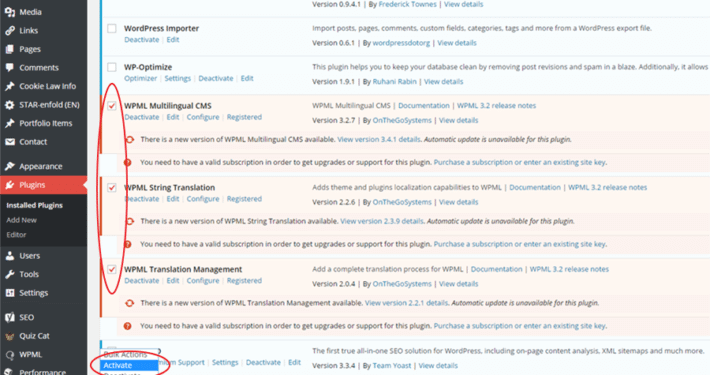The image size is (710, 375).
Task: Open the Media section icon
Action: coord(10,12)
